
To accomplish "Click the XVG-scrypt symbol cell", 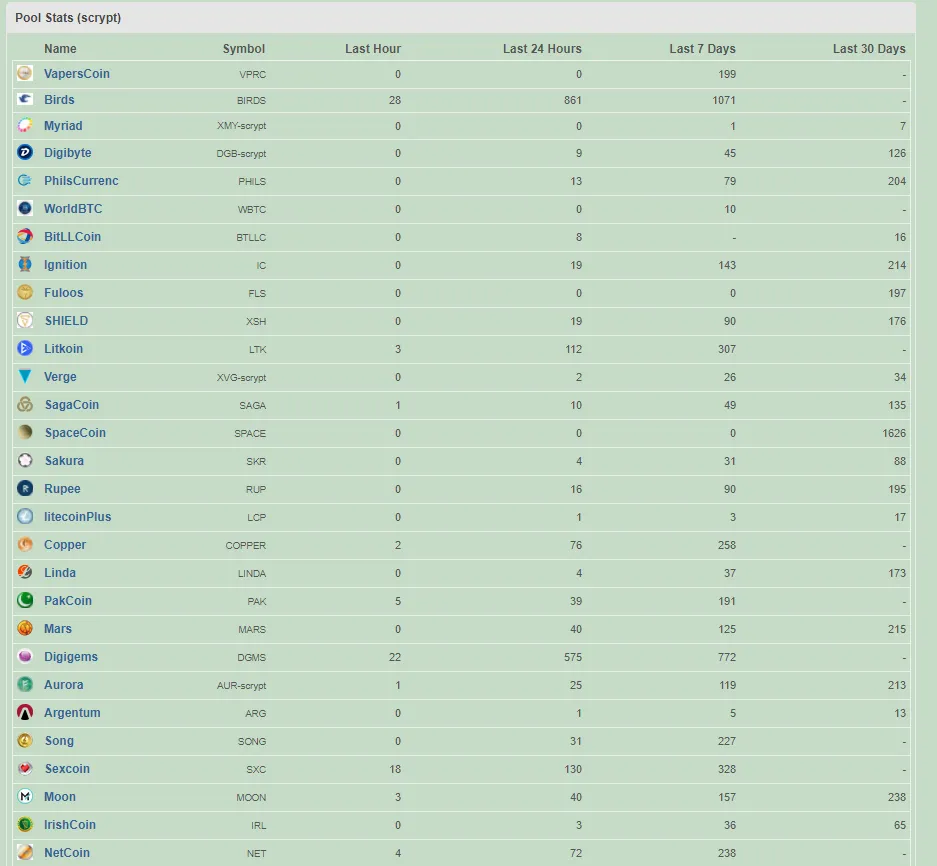I will point(241,378).
